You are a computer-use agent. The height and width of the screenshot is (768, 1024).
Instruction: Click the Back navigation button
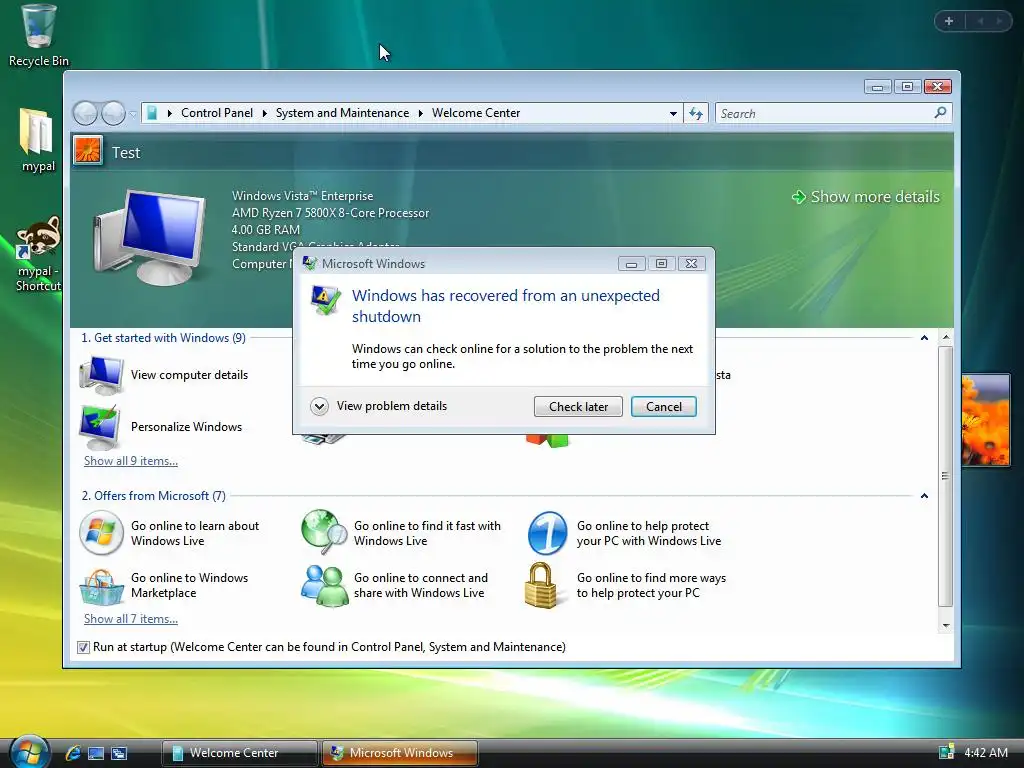(85, 114)
